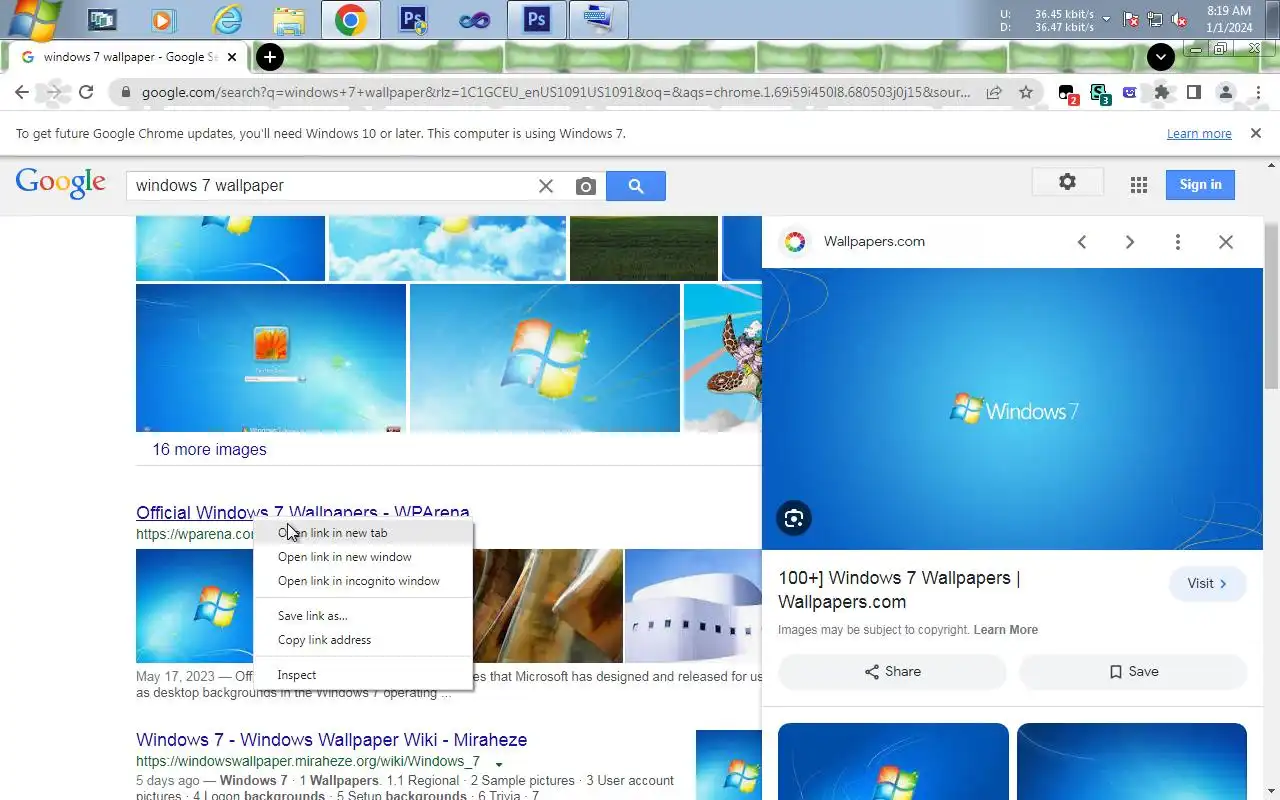Click Learn More about image copyright
The image size is (1280, 800).
[1005, 630]
